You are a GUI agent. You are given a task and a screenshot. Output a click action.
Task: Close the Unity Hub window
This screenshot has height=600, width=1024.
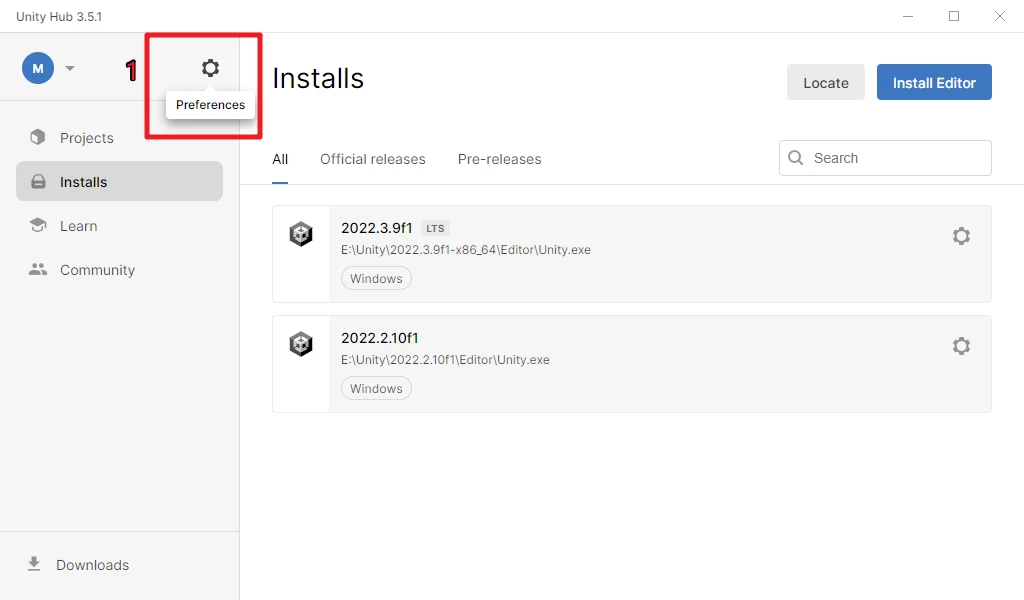pyautogui.click(x=999, y=16)
